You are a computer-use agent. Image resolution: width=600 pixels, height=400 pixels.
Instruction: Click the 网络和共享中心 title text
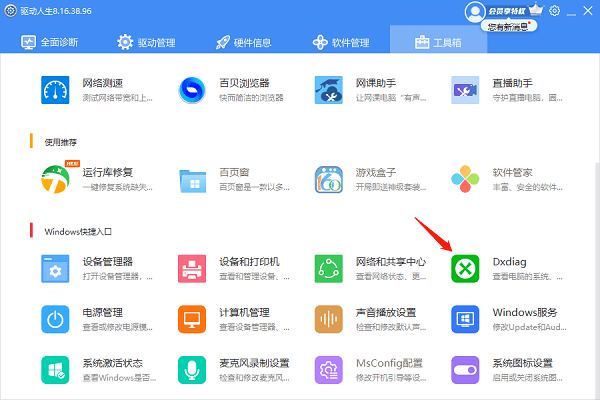click(x=391, y=262)
